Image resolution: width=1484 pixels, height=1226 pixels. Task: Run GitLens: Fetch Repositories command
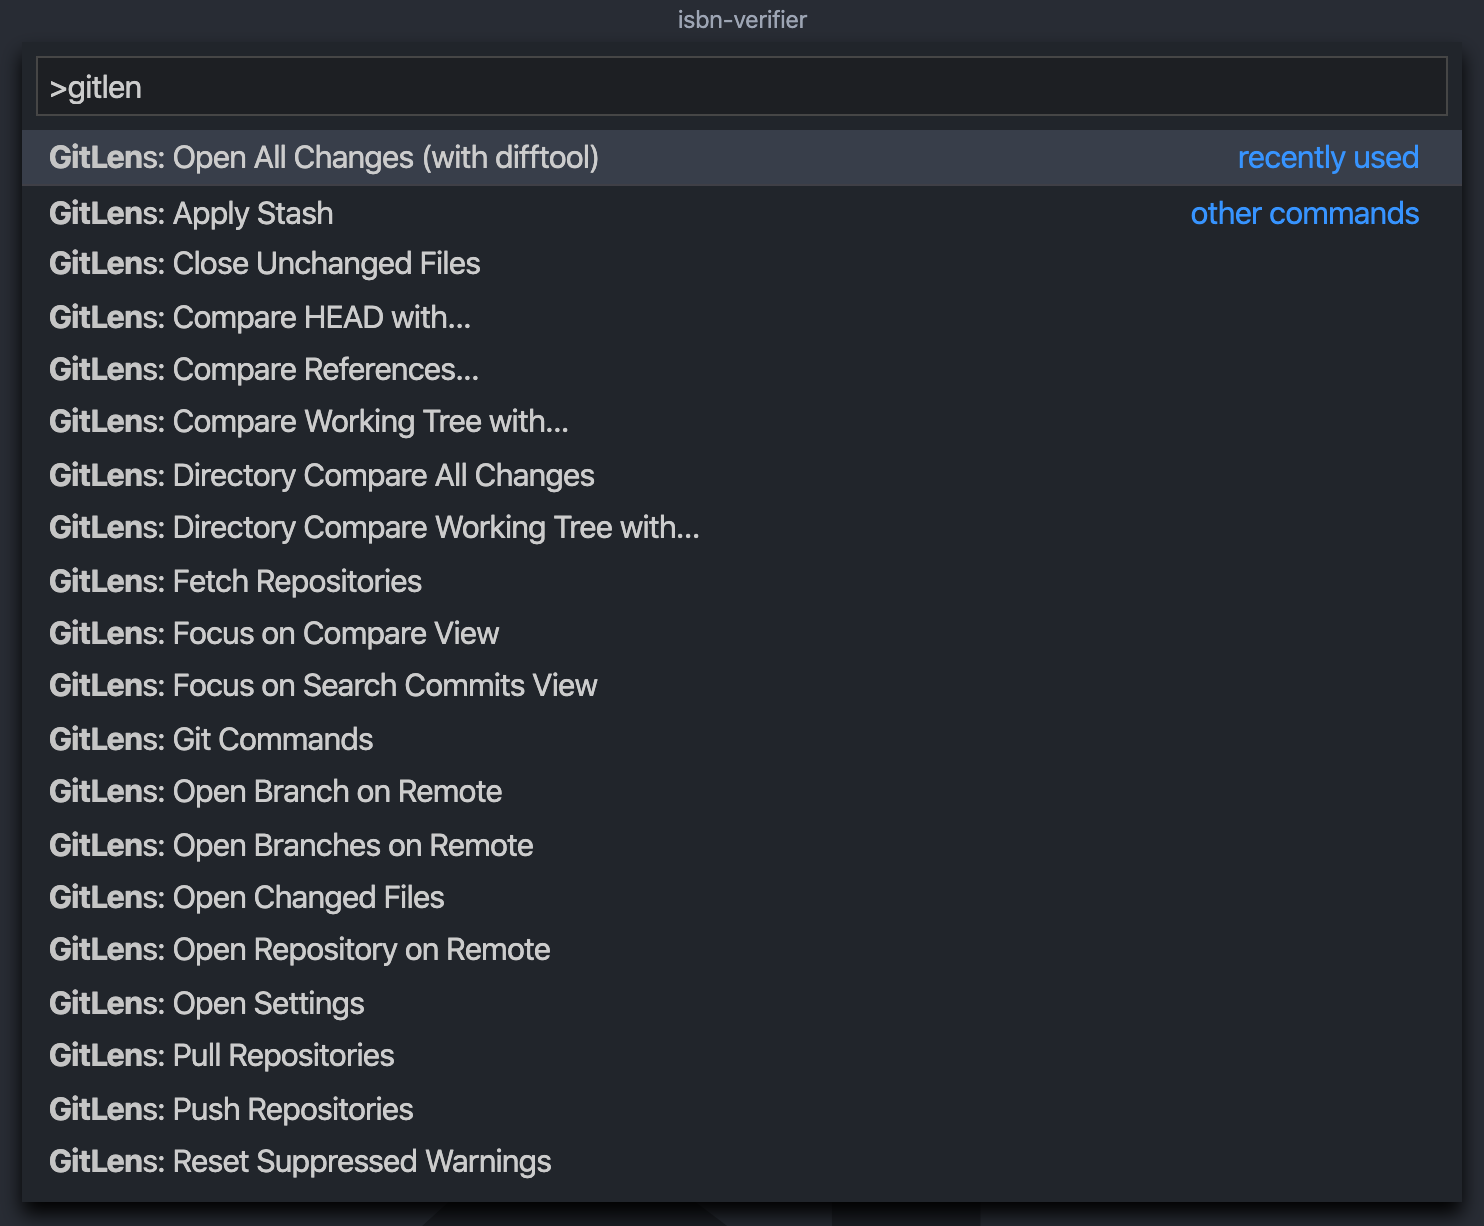tap(235, 581)
